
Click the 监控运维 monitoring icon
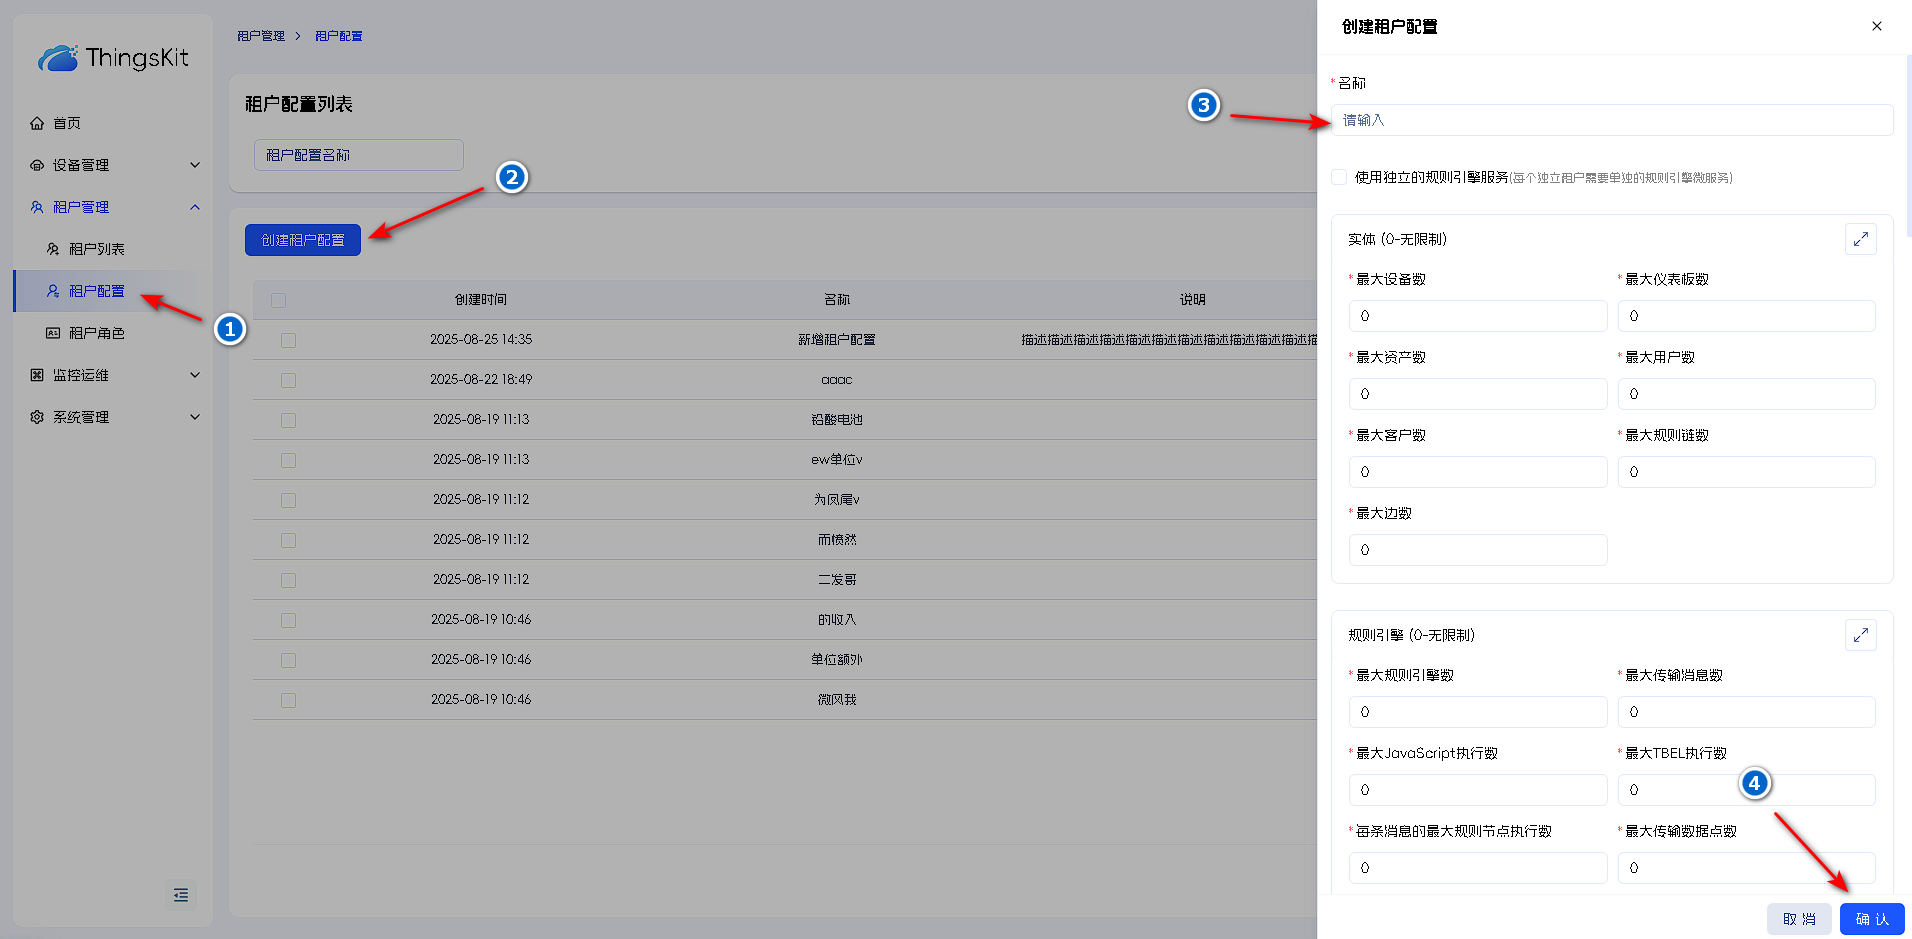click(x=37, y=375)
